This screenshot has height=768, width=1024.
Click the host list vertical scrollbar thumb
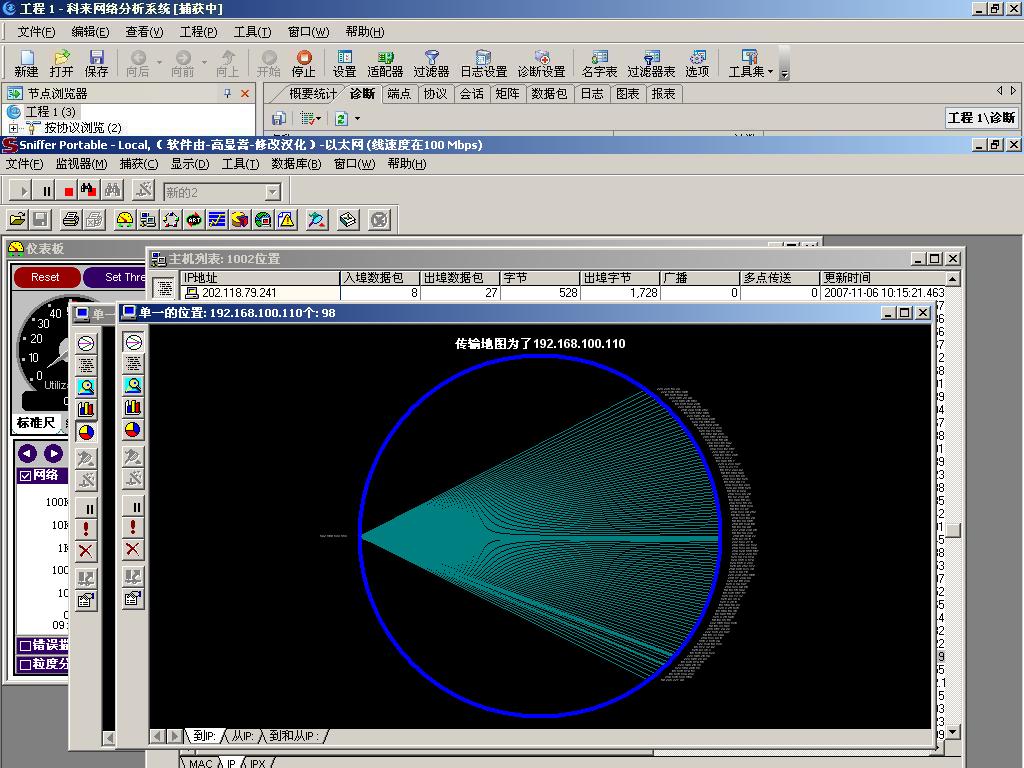pos(954,531)
